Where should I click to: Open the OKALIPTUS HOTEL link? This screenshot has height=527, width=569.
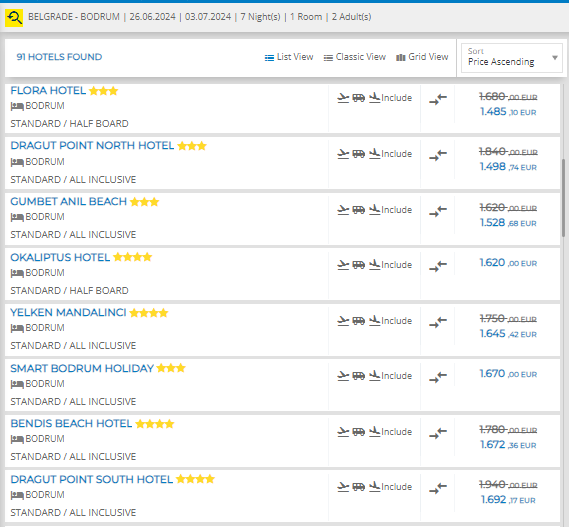click(x=60, y=257)
